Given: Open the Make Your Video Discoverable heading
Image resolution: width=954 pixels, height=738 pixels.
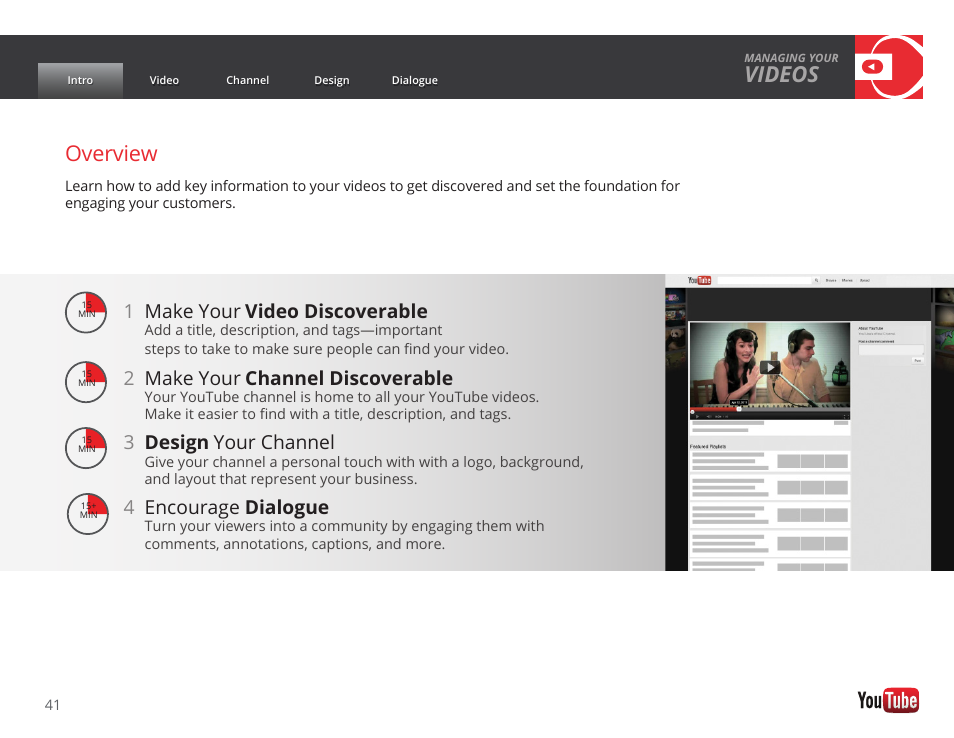Looking at the screenshot, I should [285, 311].
